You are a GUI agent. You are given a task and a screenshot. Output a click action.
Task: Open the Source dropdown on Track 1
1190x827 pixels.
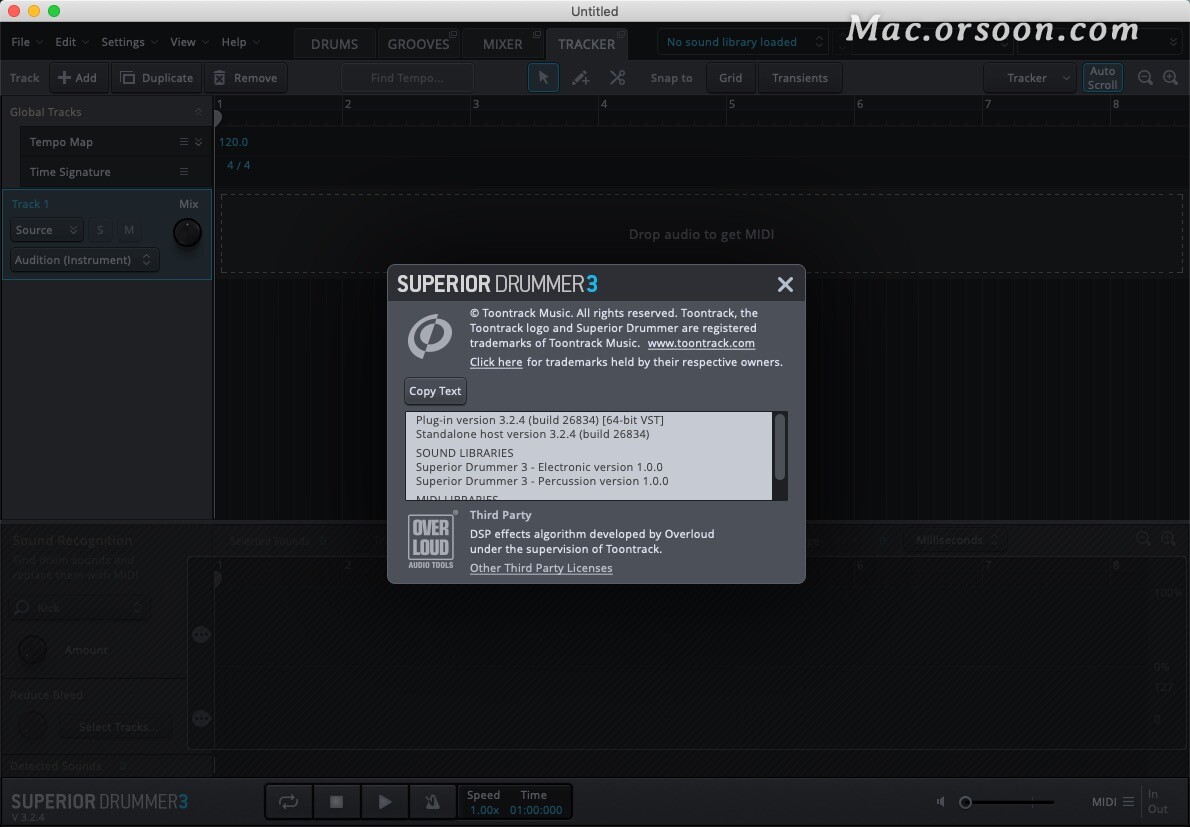[46, 230]
